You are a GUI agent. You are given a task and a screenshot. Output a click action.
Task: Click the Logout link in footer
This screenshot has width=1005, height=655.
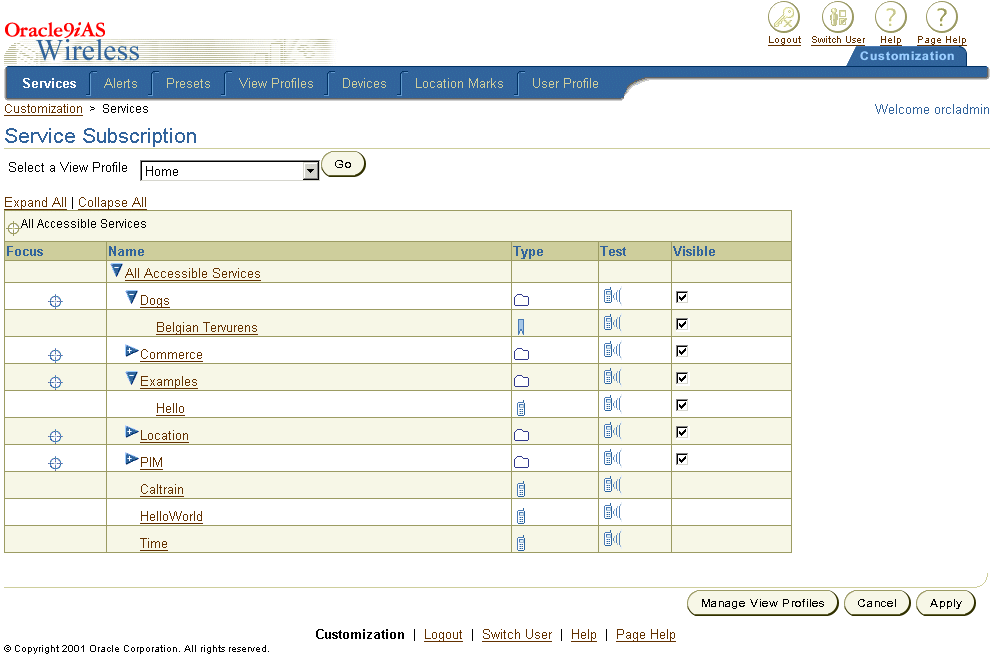tap(443, 634)
